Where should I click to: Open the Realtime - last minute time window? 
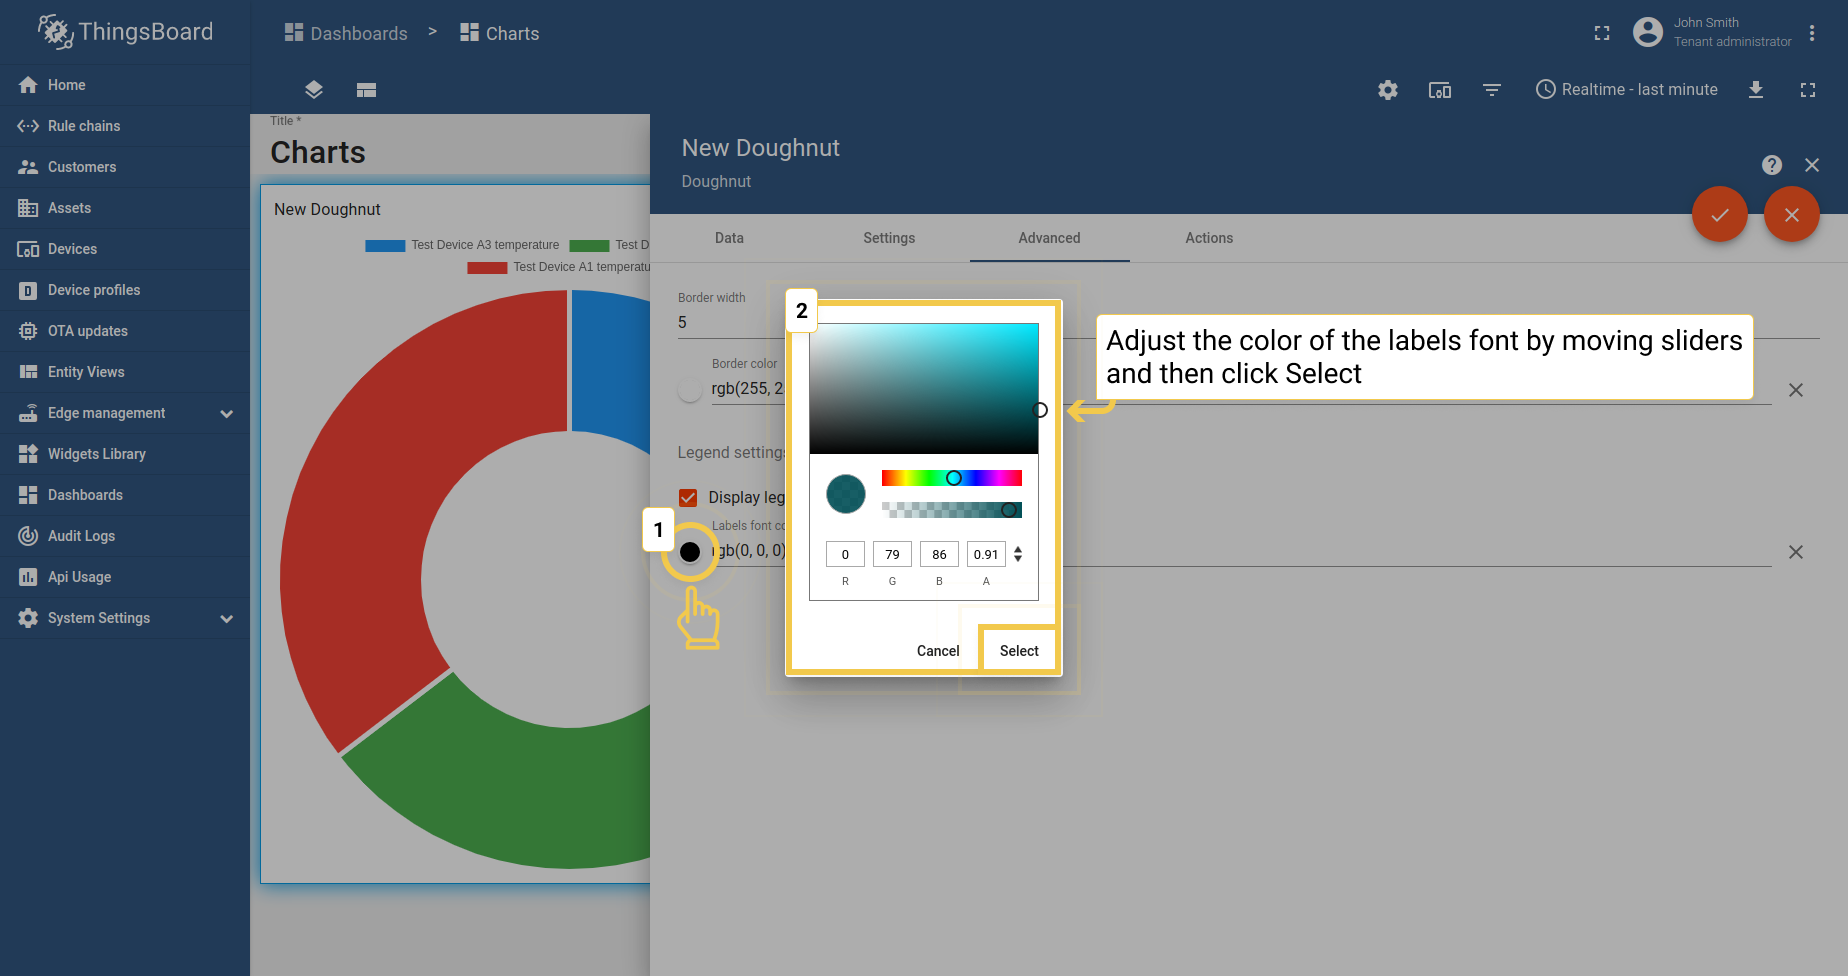(x=1626, y=89)
